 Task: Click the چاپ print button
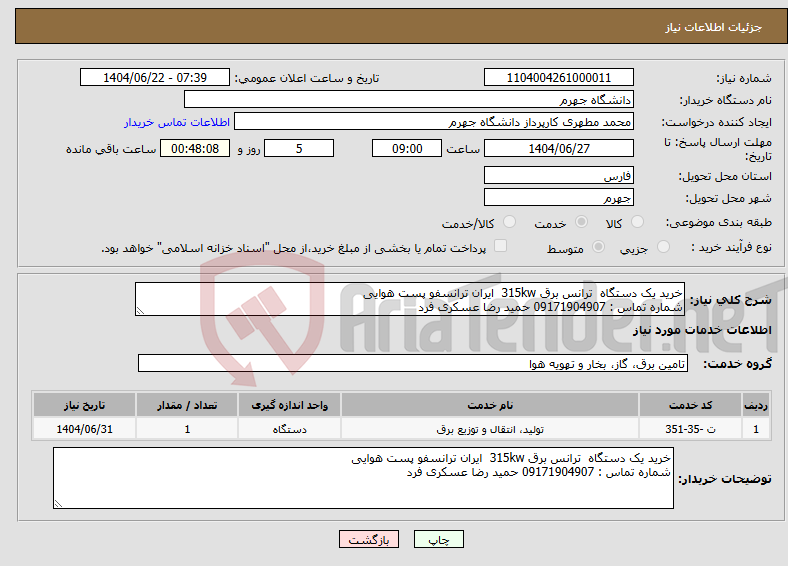click(x=439, y=539)
